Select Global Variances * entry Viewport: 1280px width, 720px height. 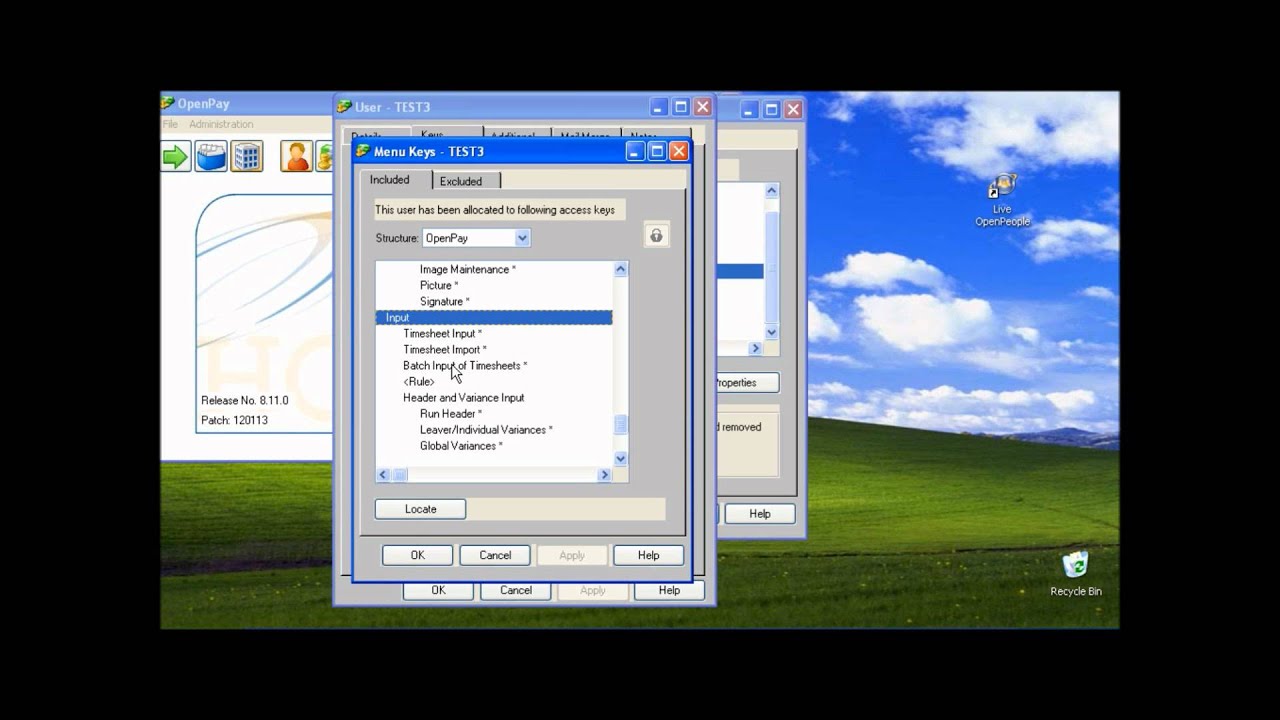[461, 445]
